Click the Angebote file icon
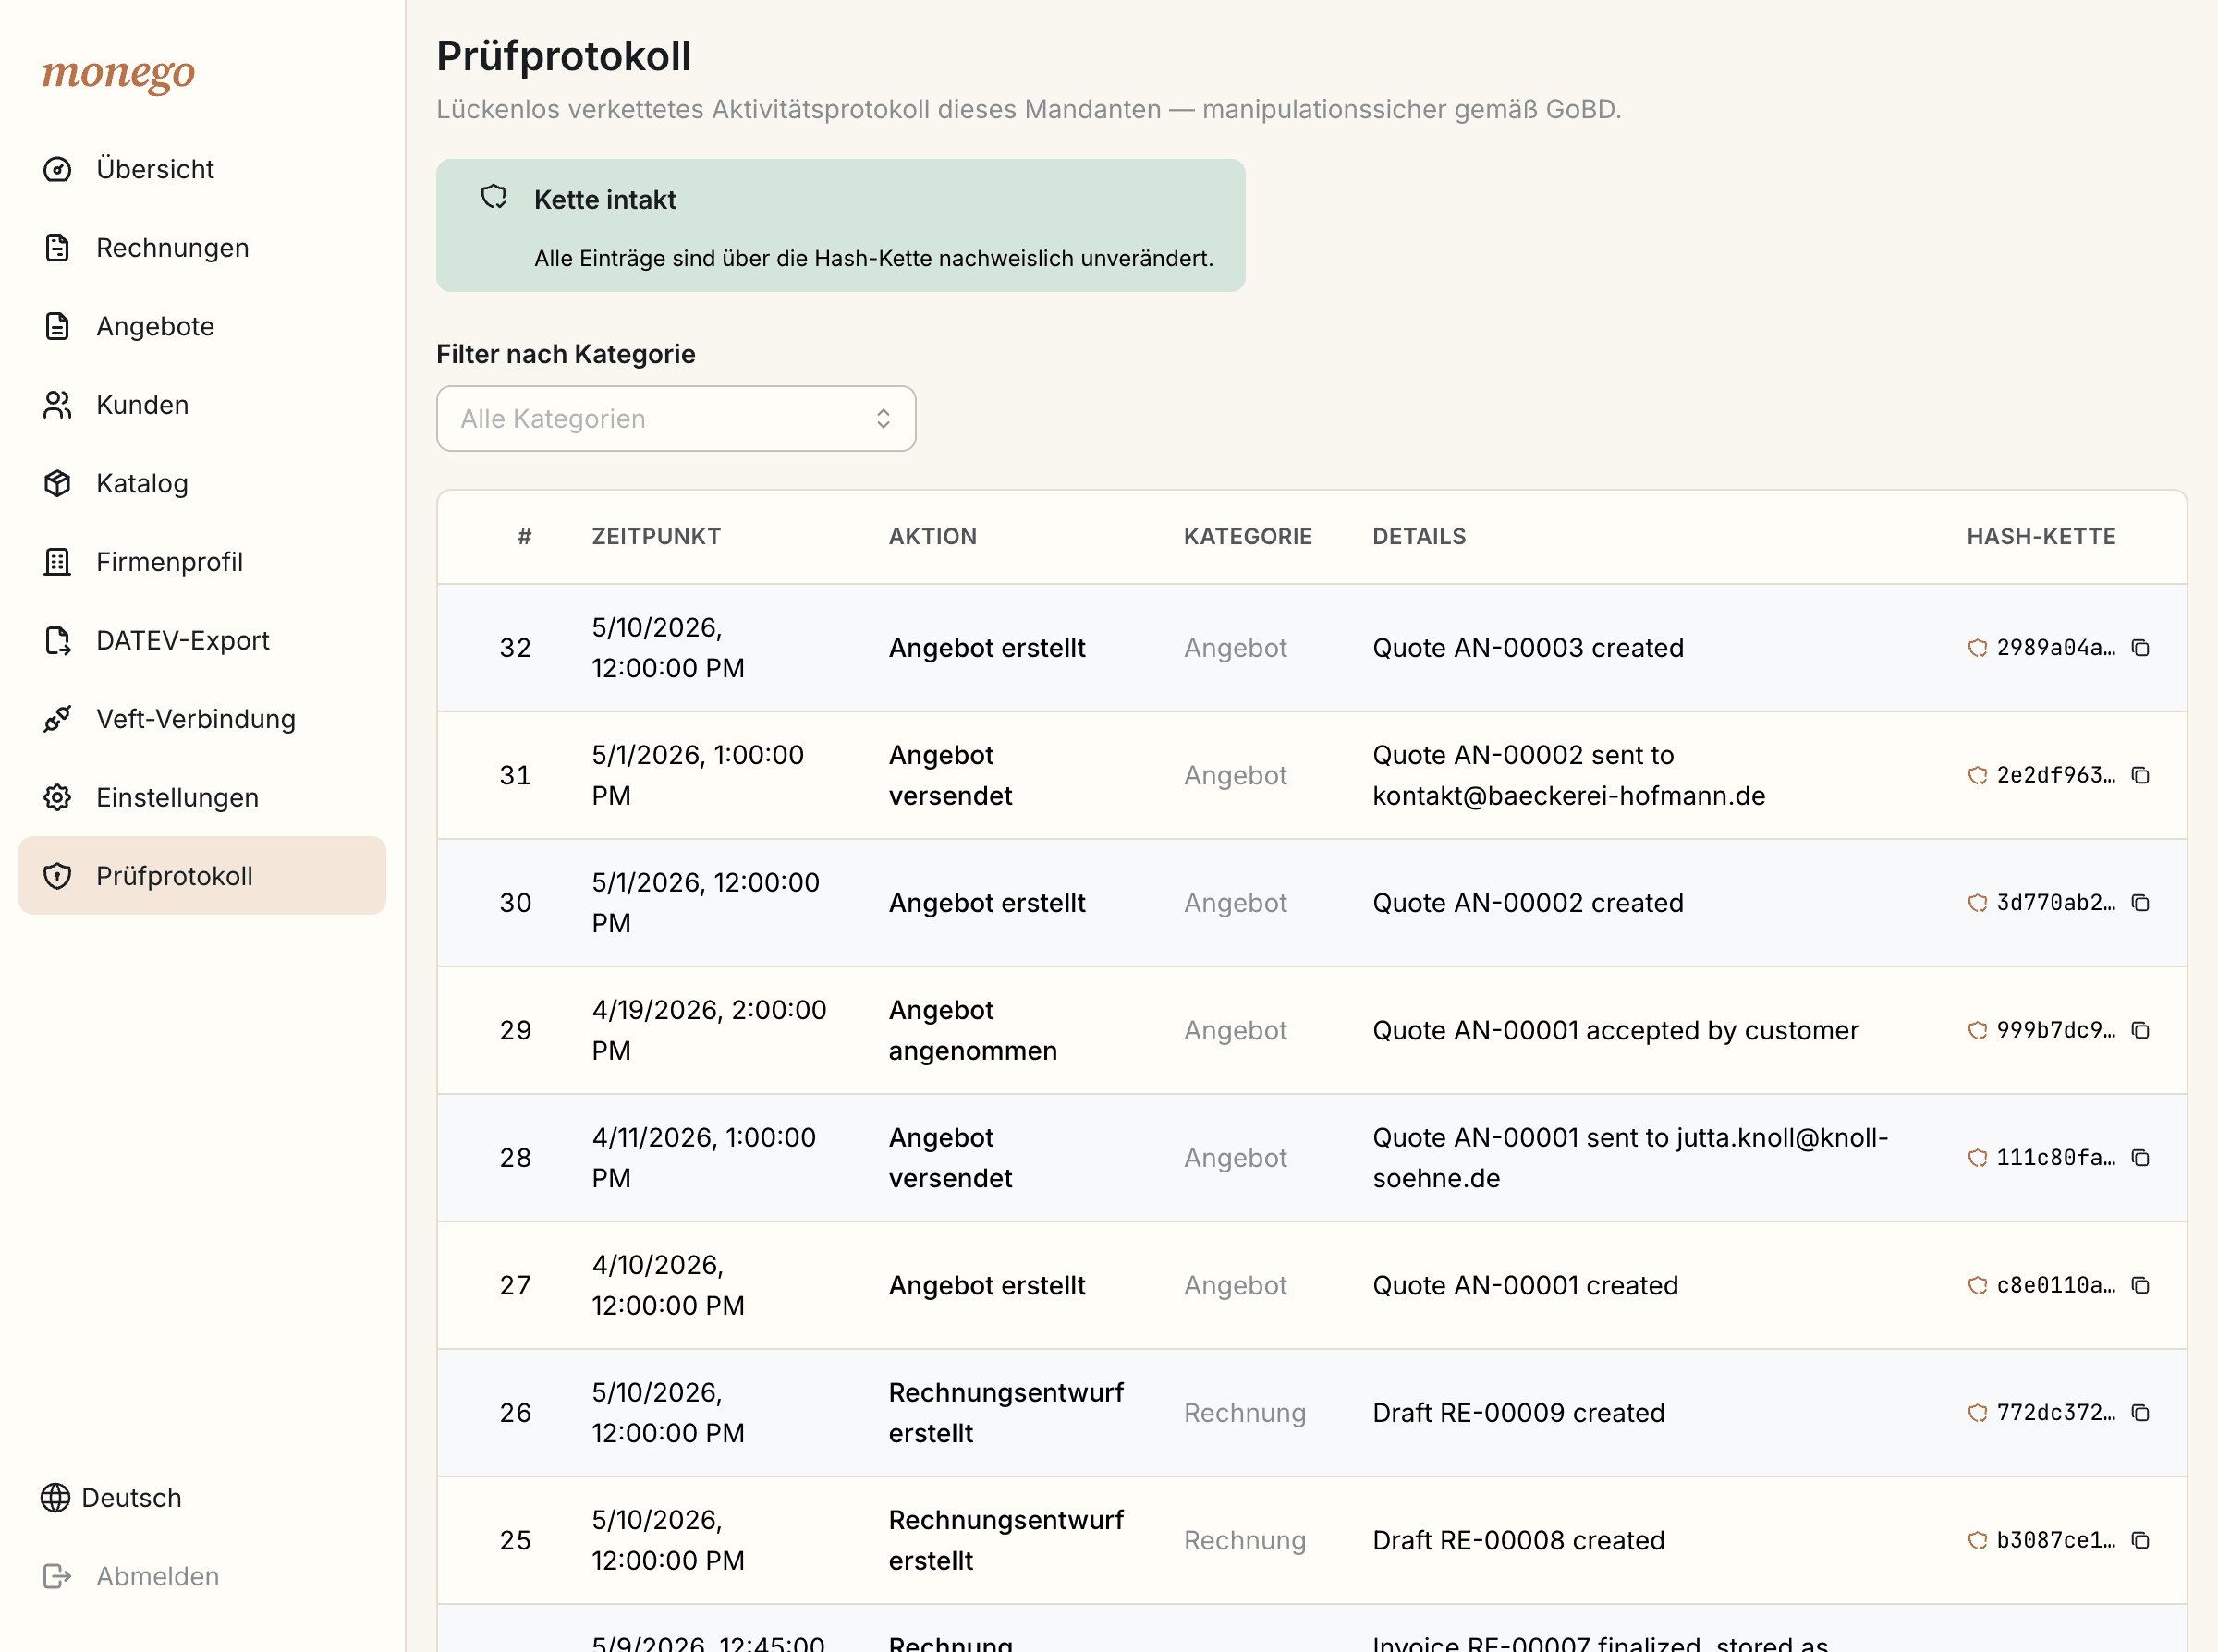 pos(57,326)
